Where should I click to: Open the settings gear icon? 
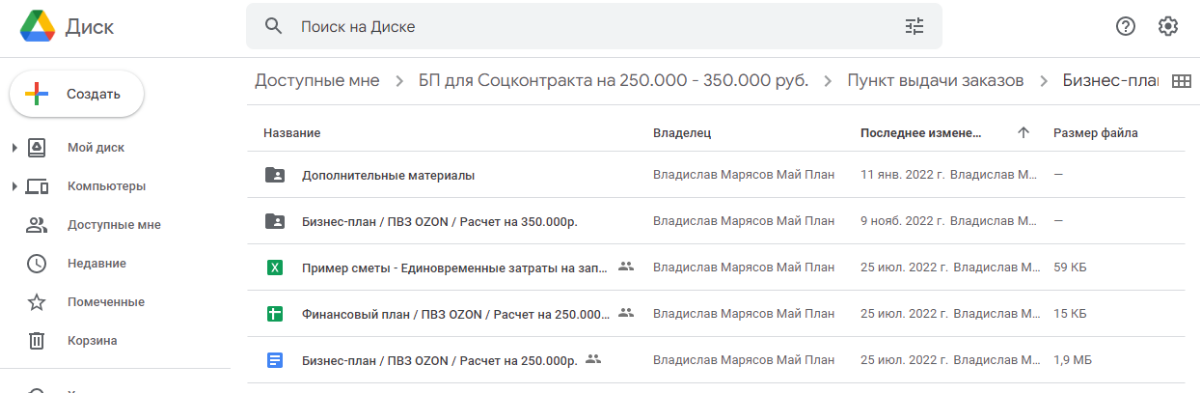click(1168, 27)
